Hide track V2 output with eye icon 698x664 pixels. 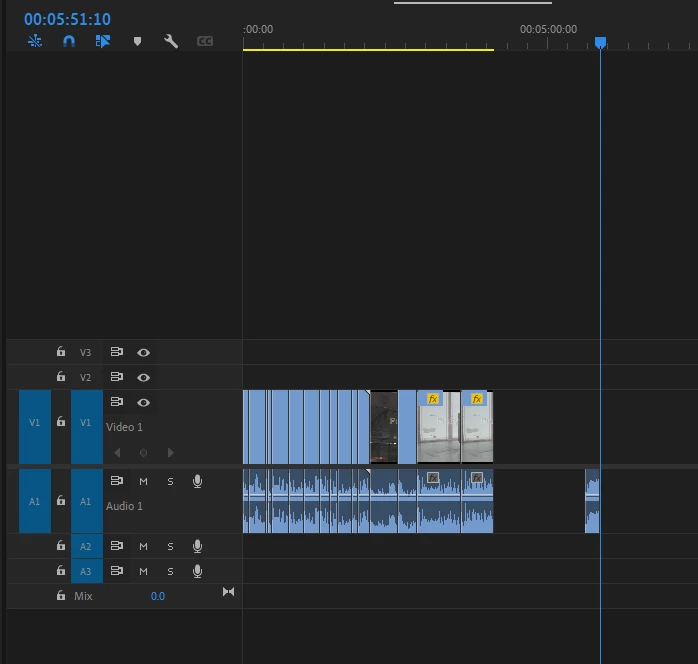(x=143, y=377)
